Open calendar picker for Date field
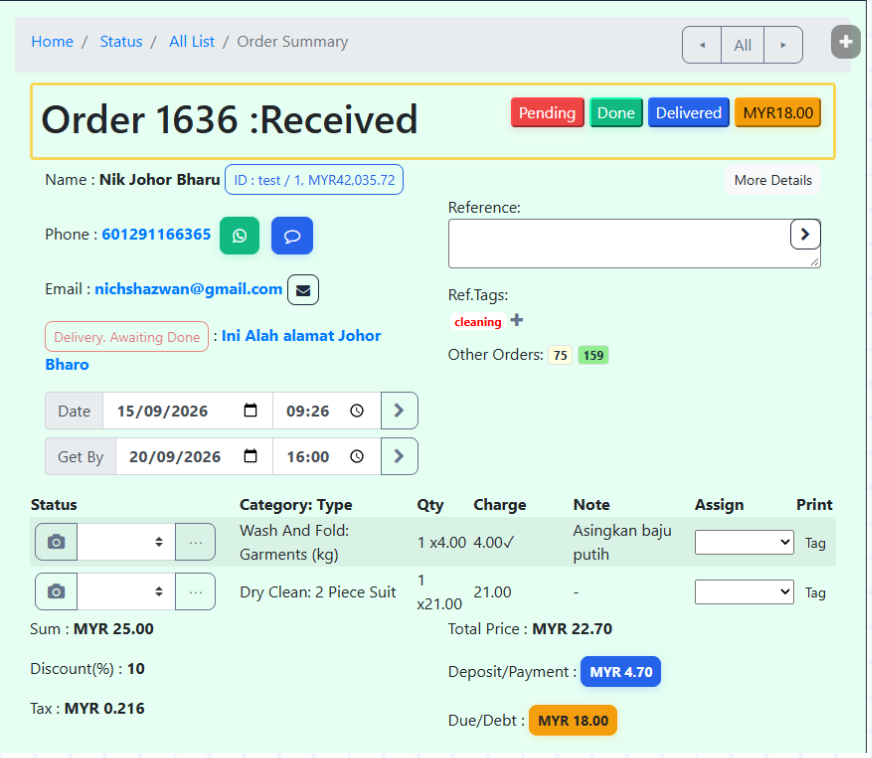The width and height of the screenshot is (872, 758). (250, 410)
